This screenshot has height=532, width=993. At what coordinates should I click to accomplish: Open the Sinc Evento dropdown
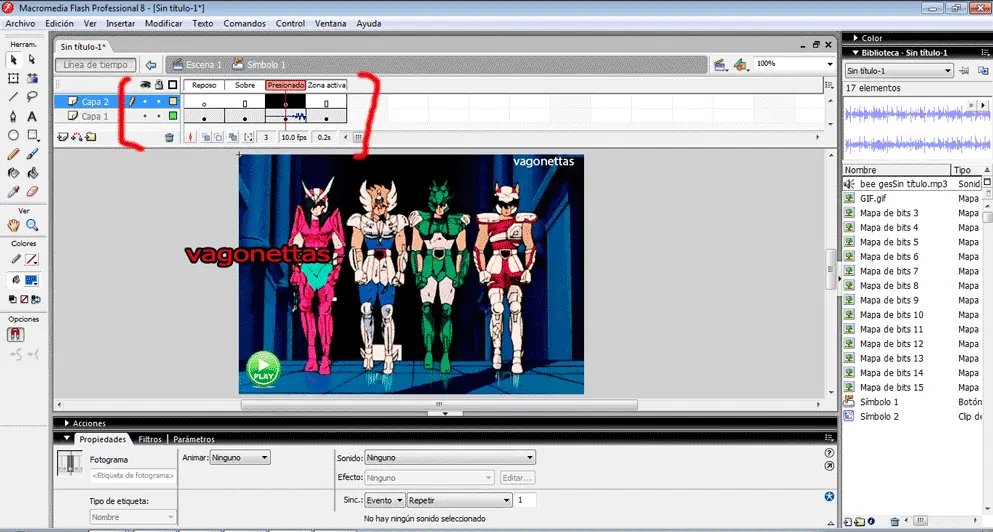[384, 500]
